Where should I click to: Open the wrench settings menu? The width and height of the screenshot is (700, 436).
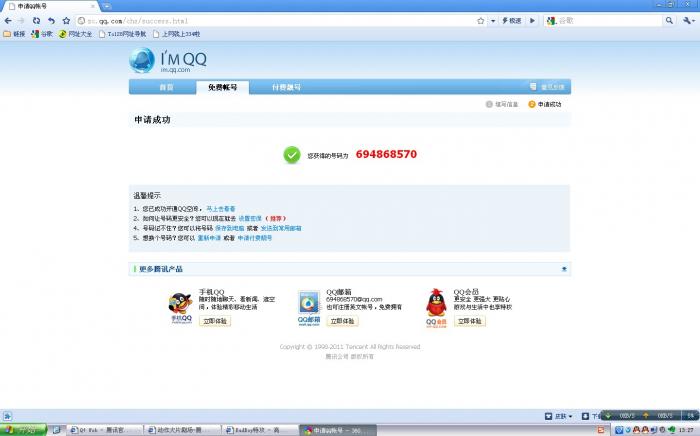pos(688,21)
